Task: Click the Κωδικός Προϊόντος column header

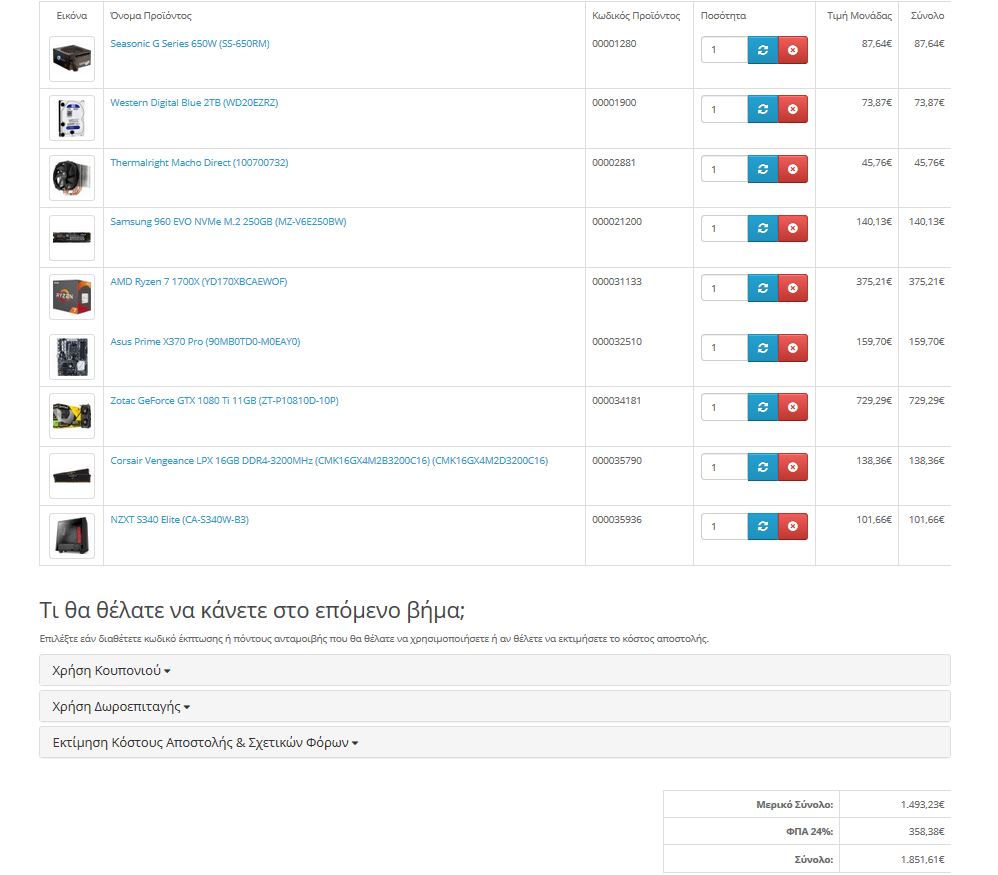Action: [636, 15]
